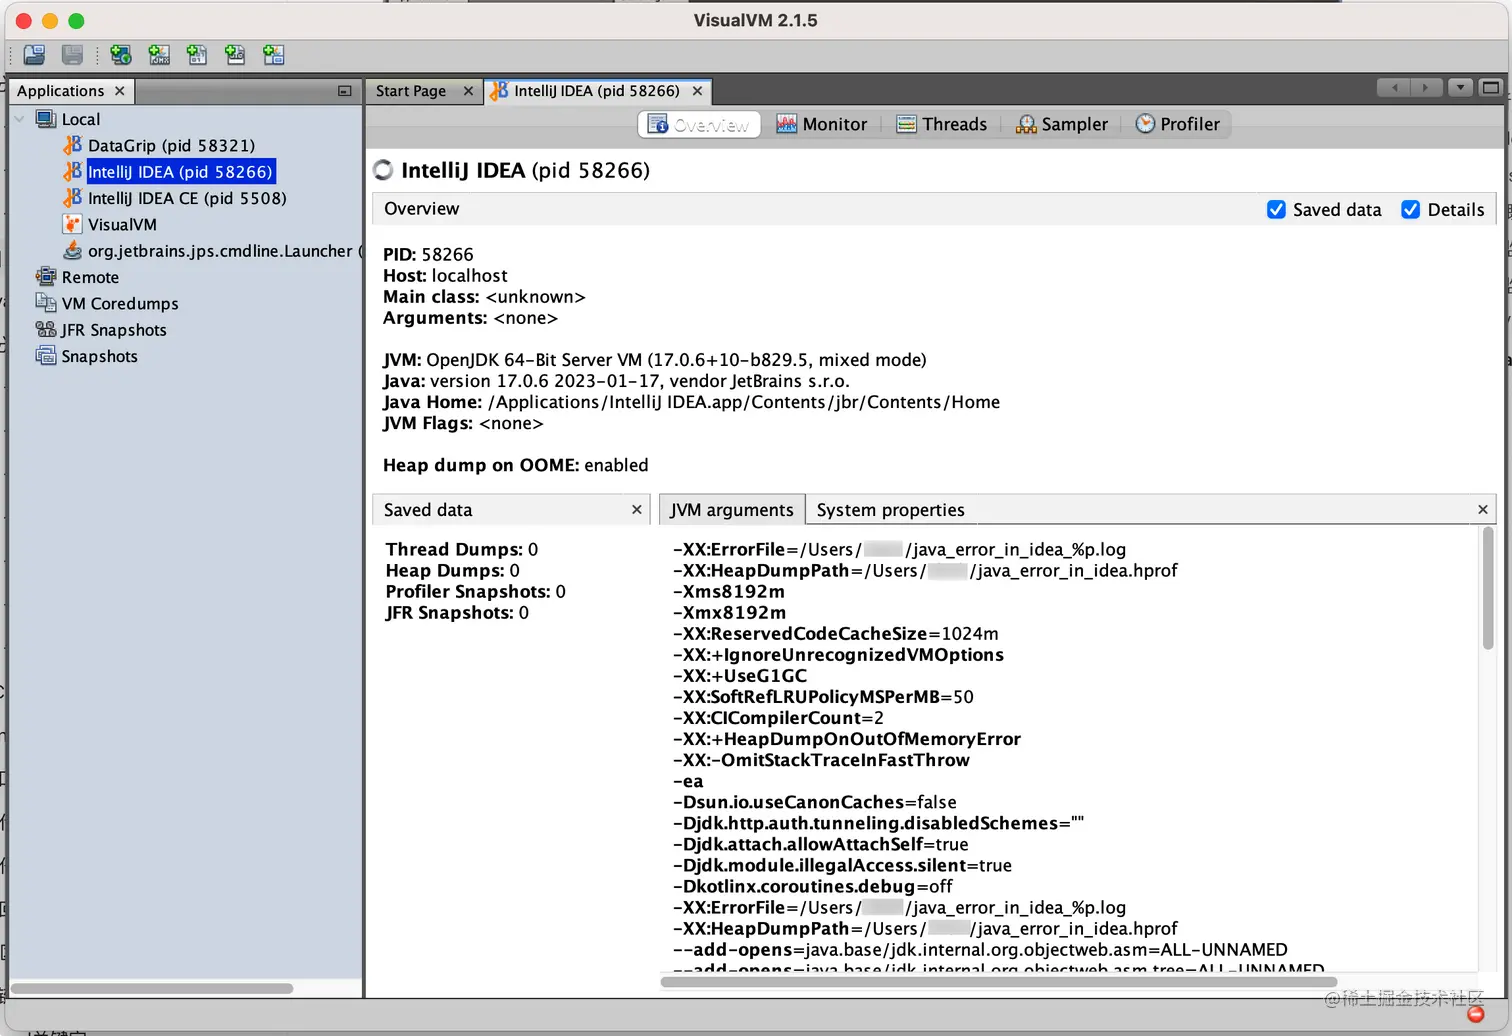Click the Load Snapshot toolbar icon

34,55
